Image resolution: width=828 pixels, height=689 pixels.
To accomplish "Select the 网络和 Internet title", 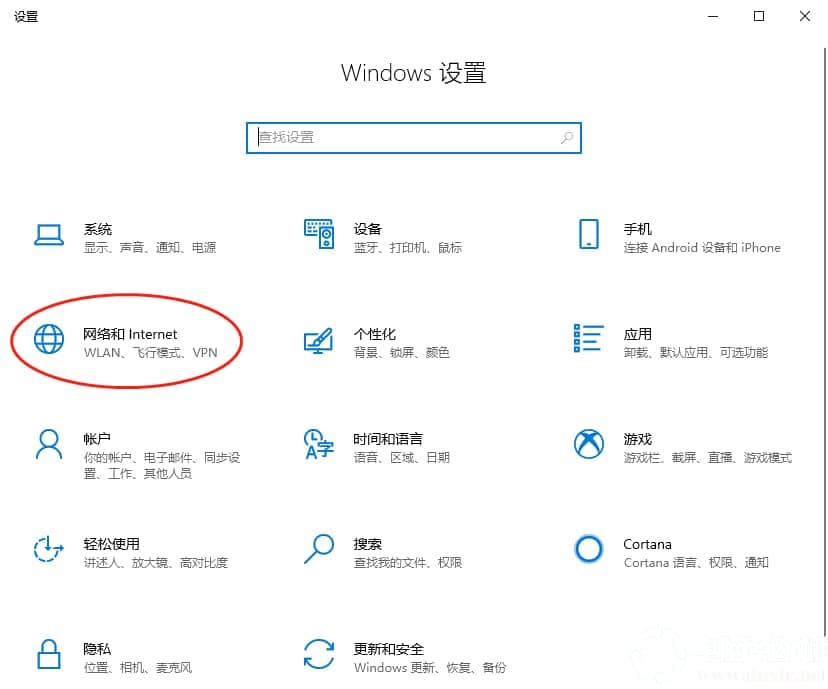I will click(130, 334).
